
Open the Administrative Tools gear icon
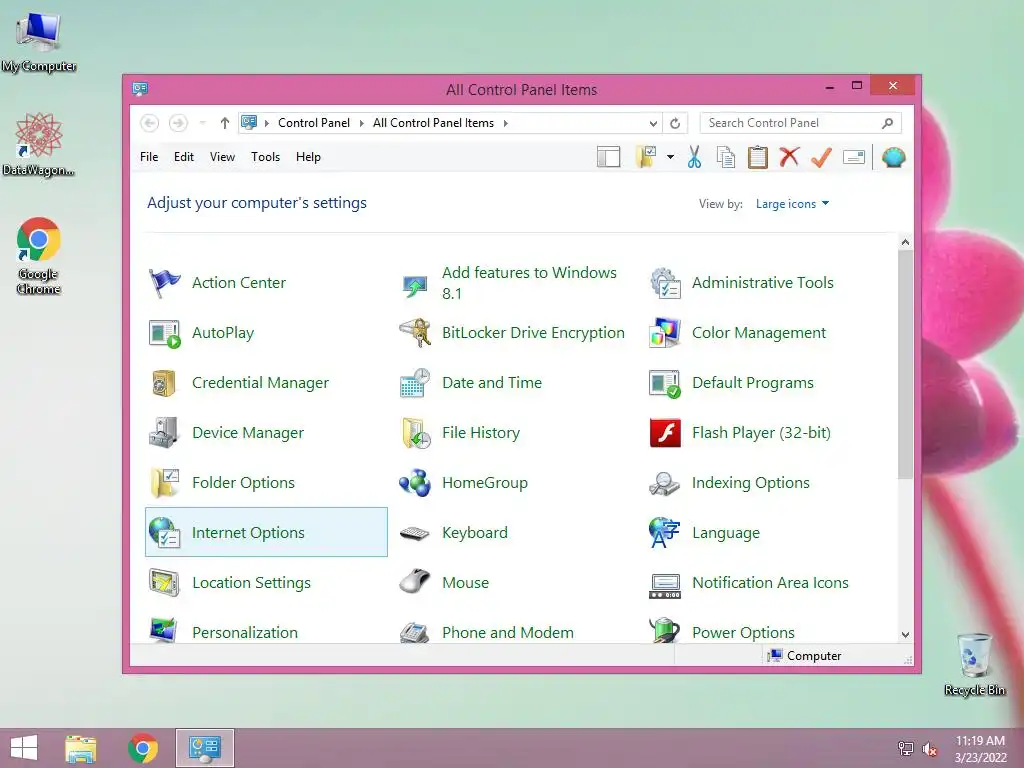tap(665, 283)
